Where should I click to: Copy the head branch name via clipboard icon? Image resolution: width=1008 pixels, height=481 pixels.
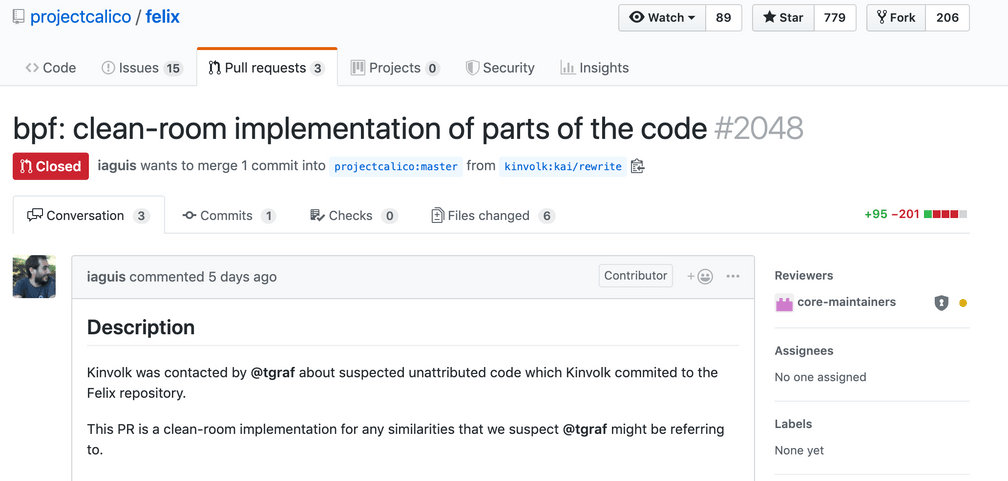click(638, 167)
